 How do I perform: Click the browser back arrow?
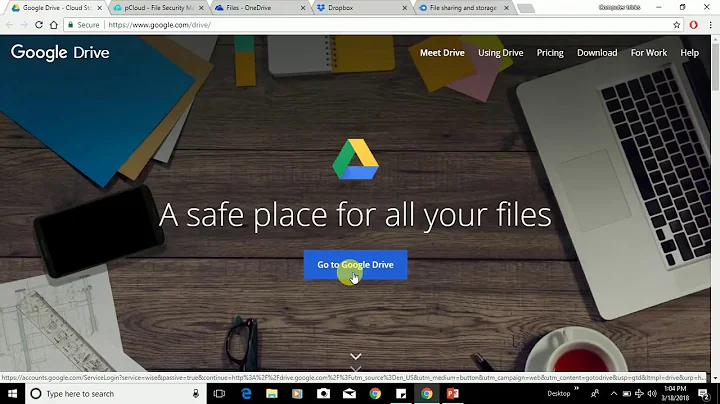pos(10,25)
